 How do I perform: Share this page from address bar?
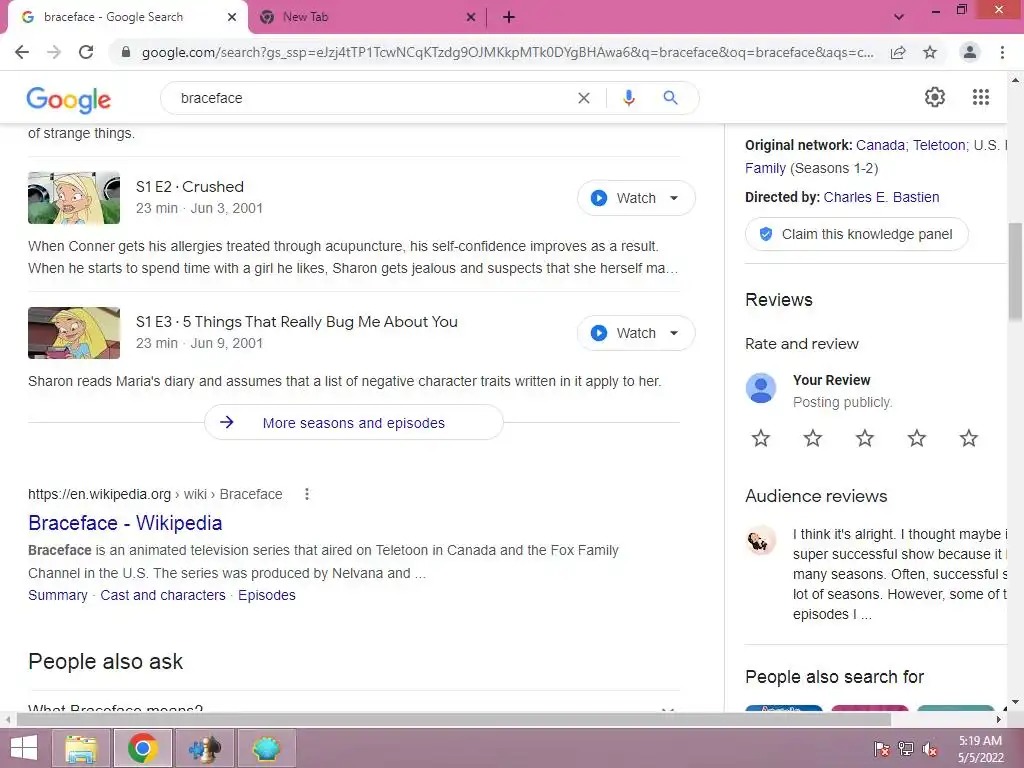[898, 52]
